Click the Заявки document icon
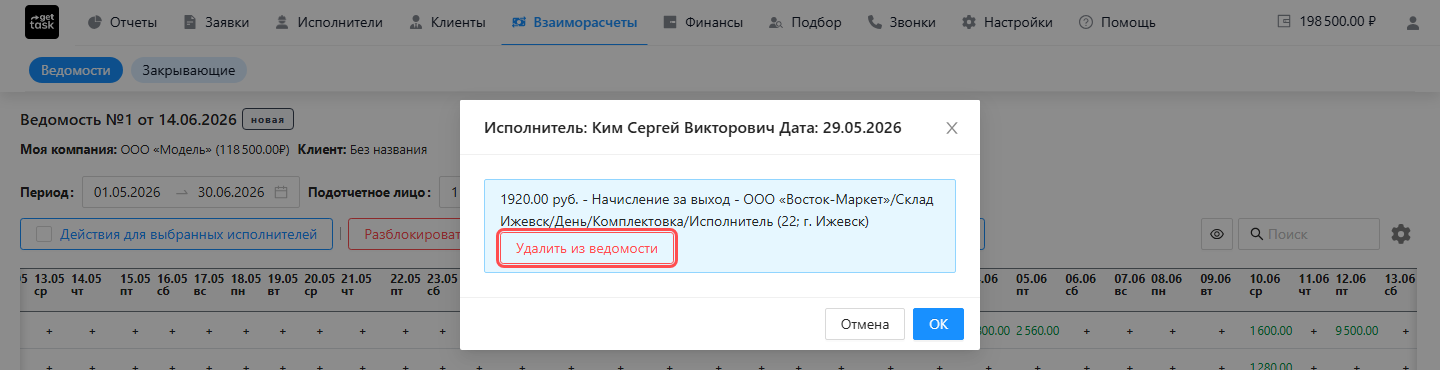1440x370 pixels. pos(190,22)
